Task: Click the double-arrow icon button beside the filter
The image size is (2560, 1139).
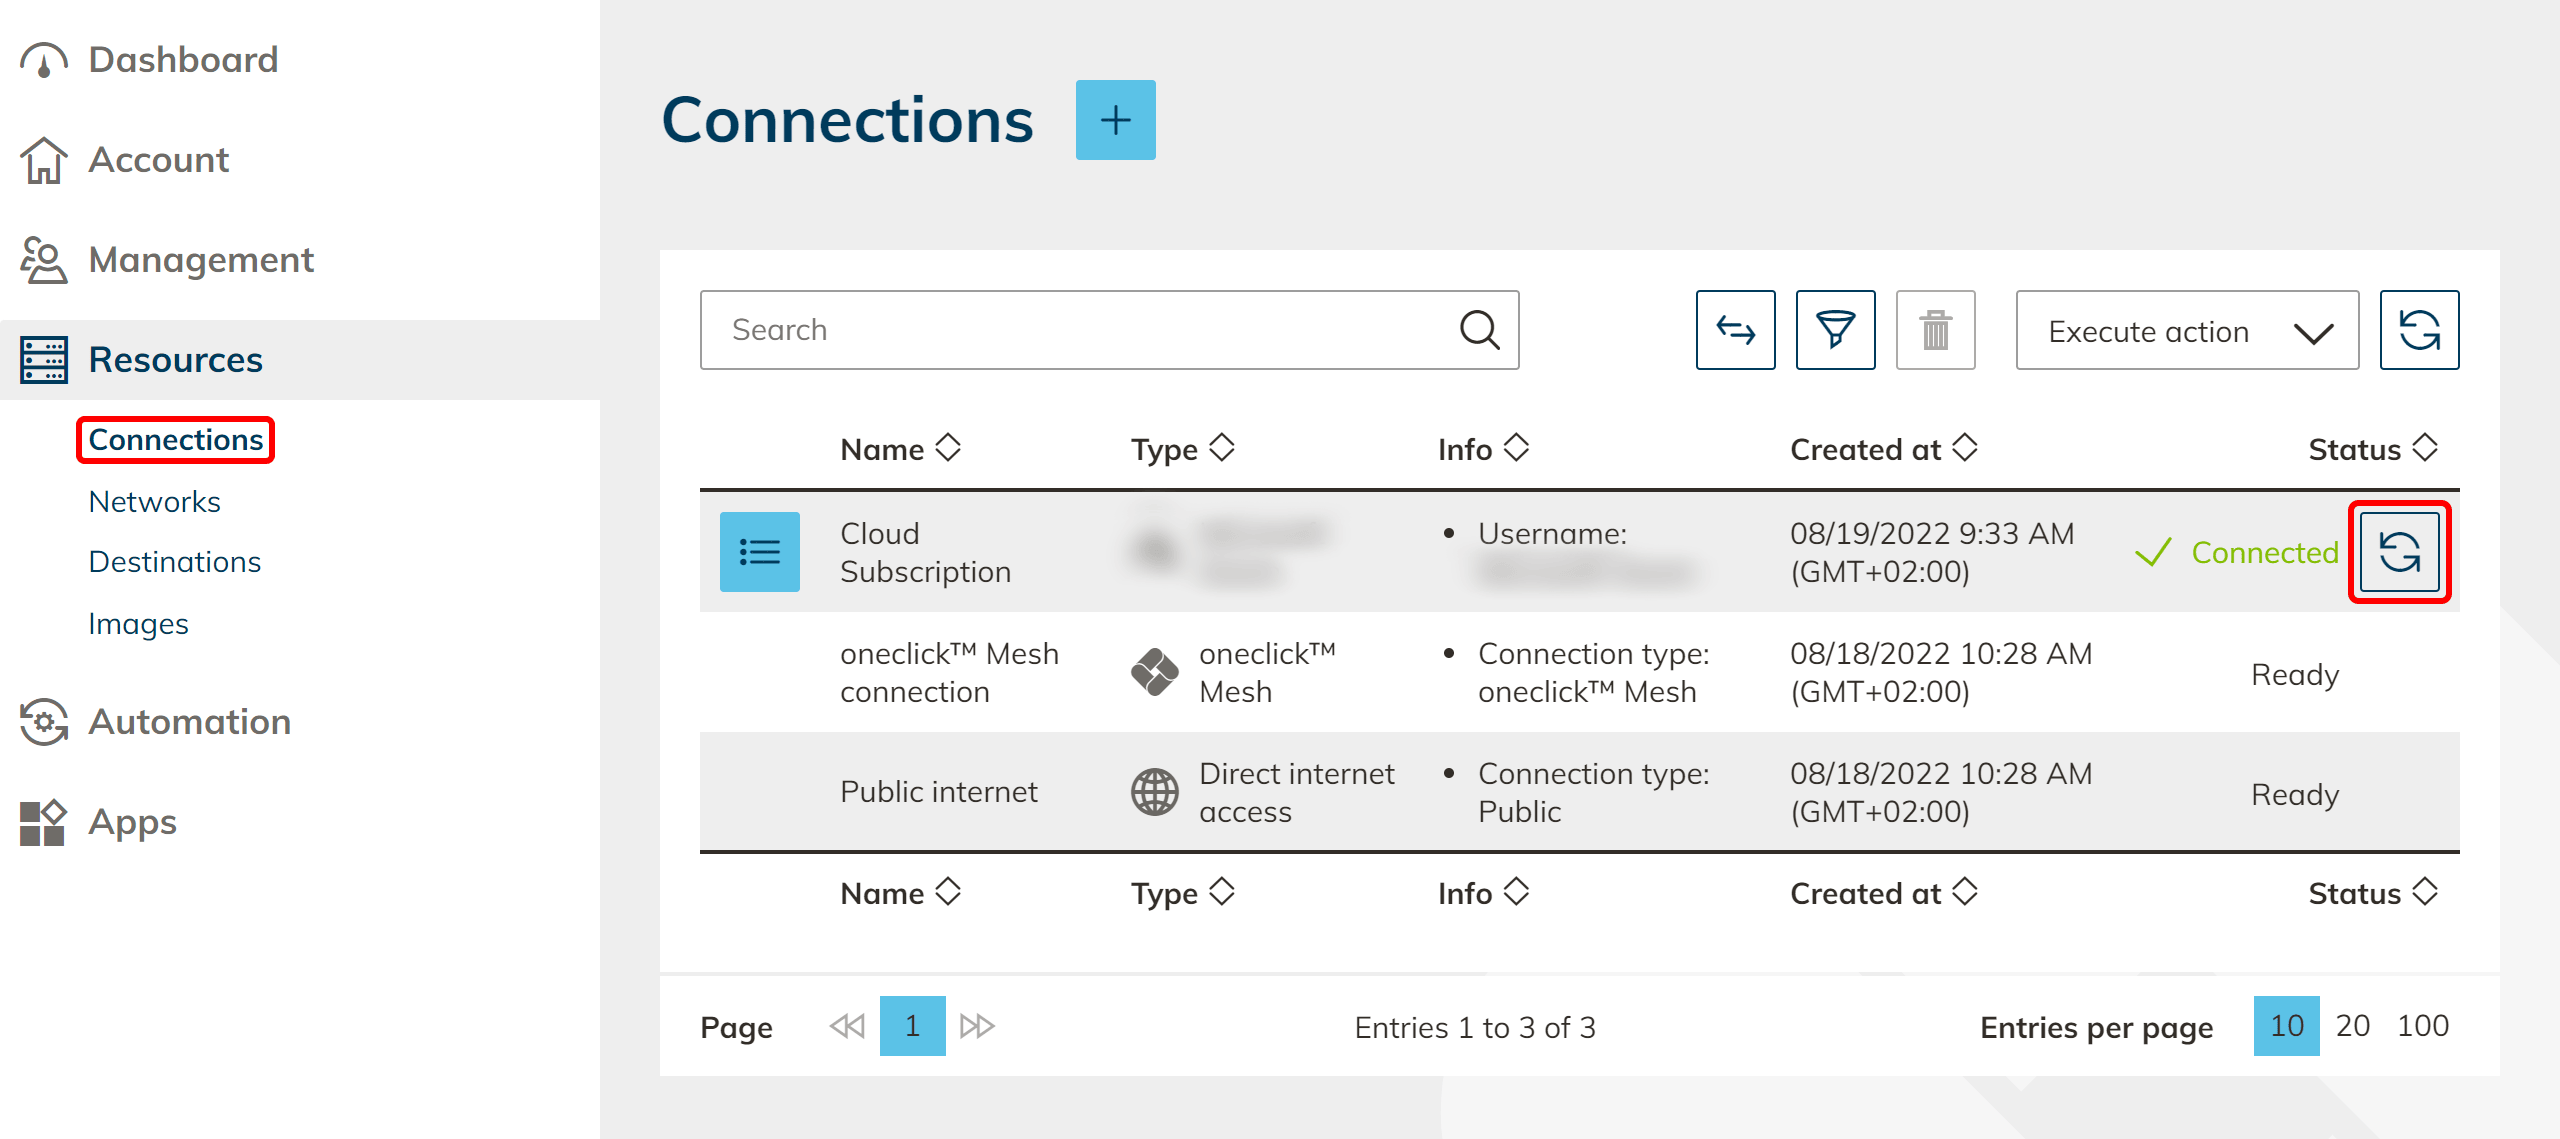Action: [1735, 330]
